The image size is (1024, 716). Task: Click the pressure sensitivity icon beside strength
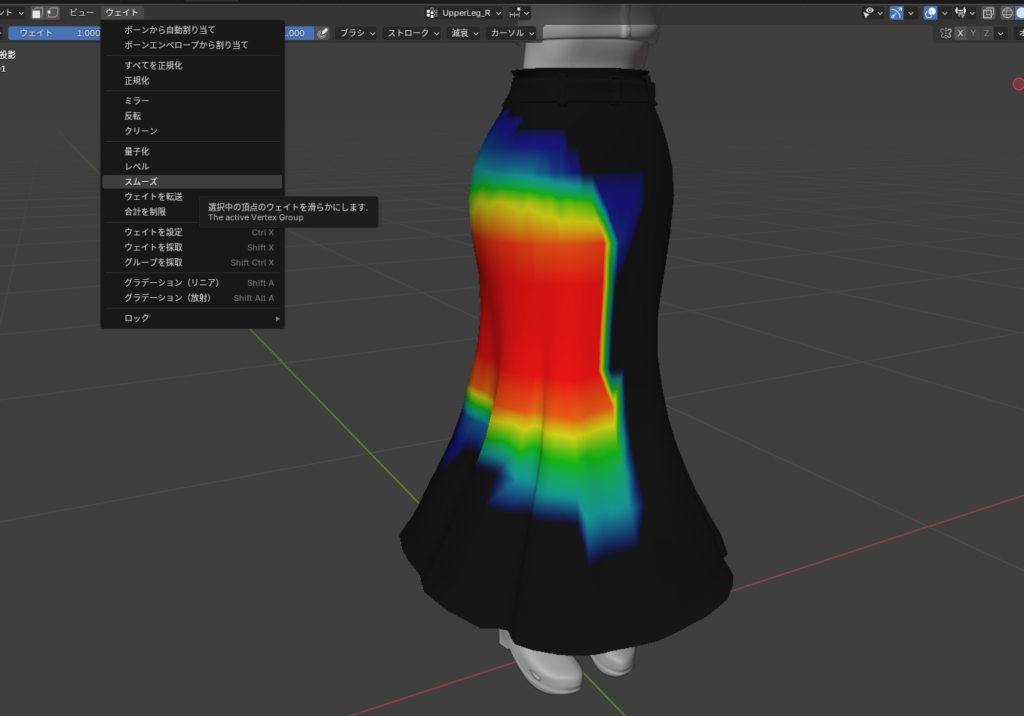tap(323, 33)
